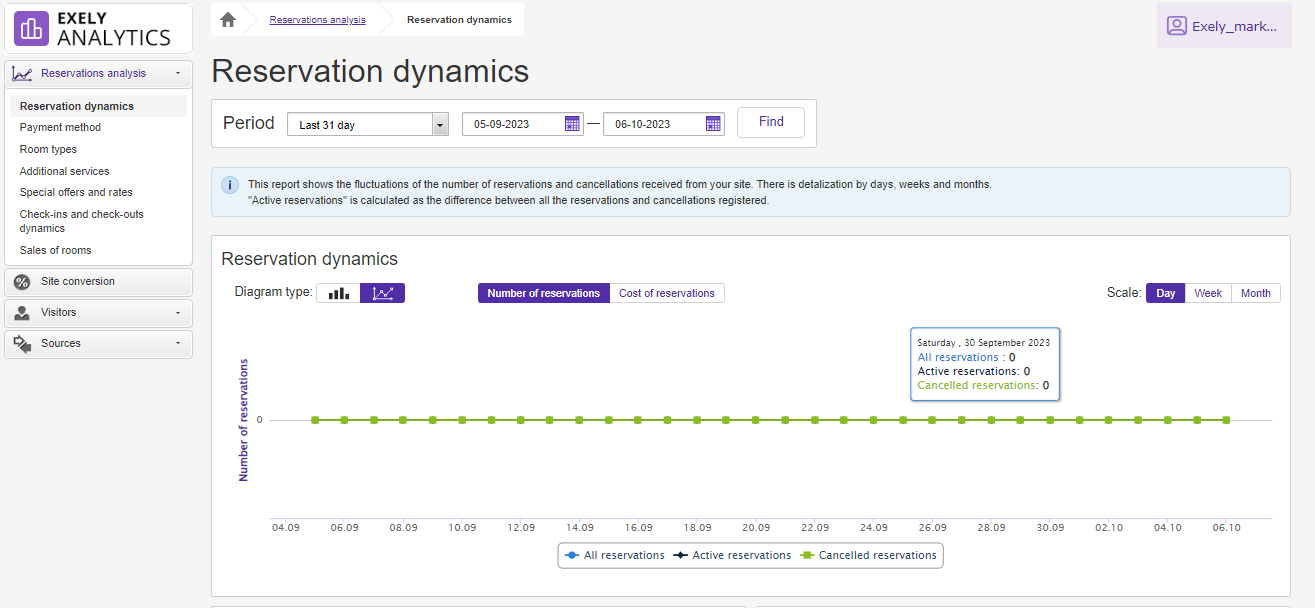This screenshot has width=1315, height=608.
Task: Follow the Reservations analysis breadcrumb link
Action: click(317, 20)
